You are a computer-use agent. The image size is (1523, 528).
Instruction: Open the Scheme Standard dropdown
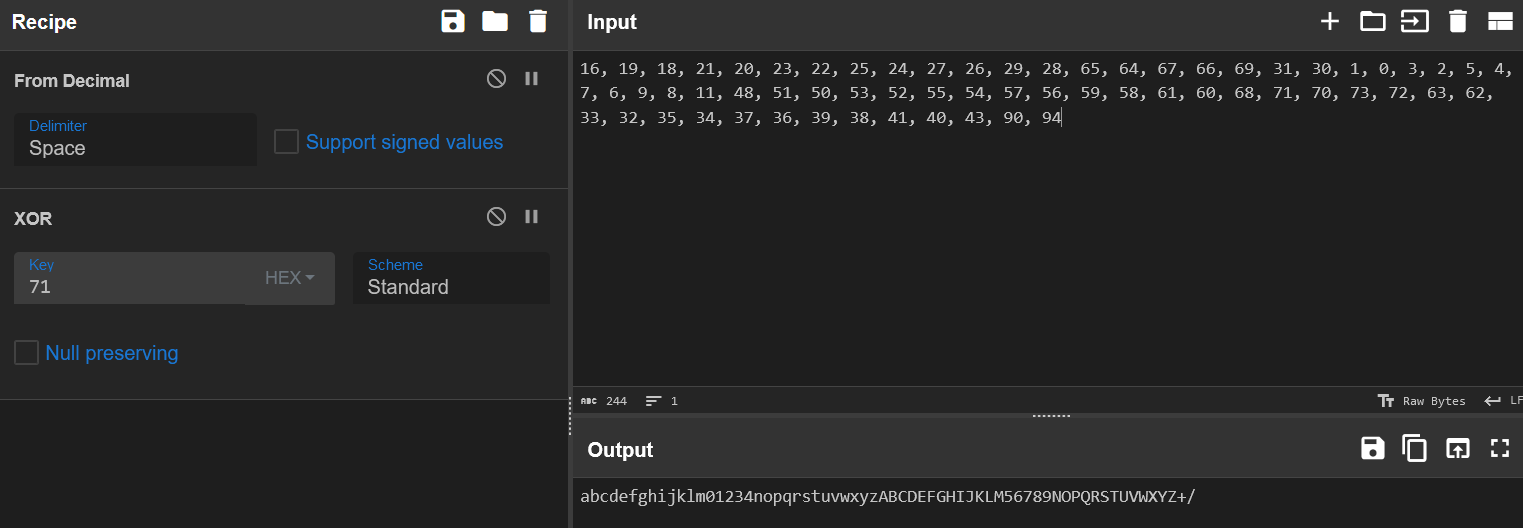(451, 278)
